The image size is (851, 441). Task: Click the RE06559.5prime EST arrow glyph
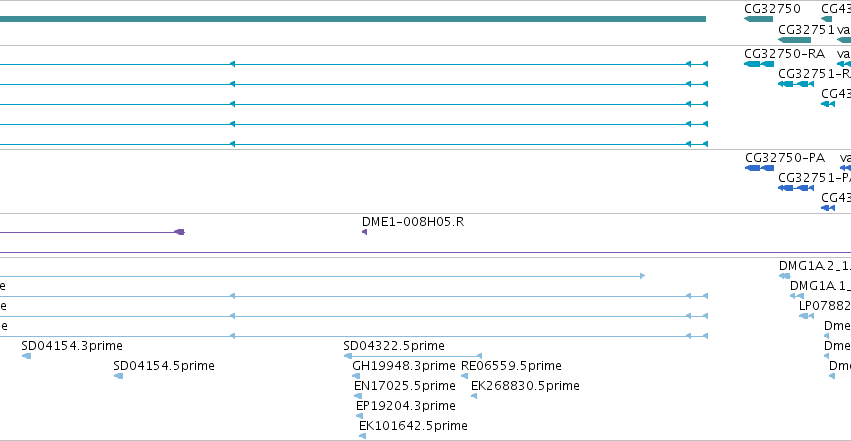pyautogui.click(x=464, y=376)
